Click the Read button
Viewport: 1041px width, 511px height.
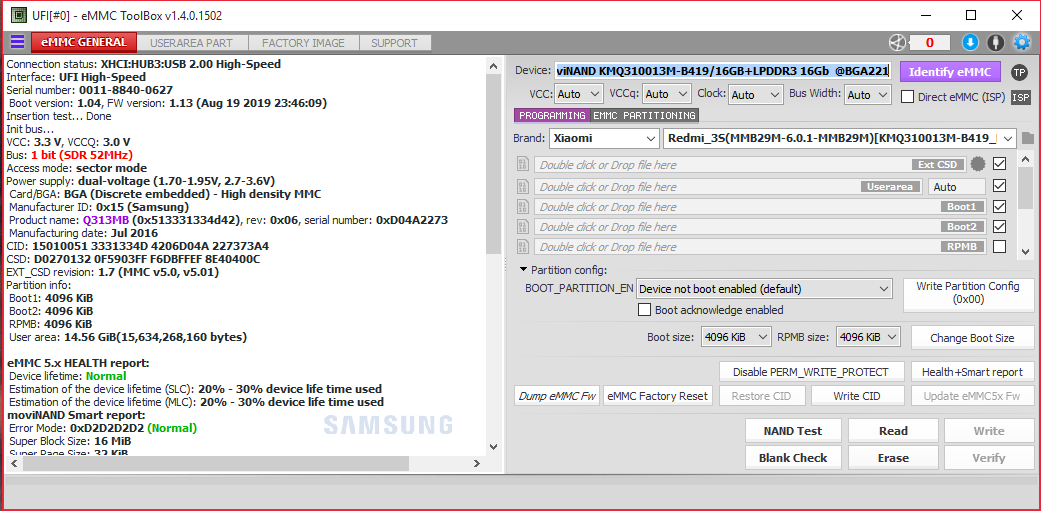[x=893, y=431]
